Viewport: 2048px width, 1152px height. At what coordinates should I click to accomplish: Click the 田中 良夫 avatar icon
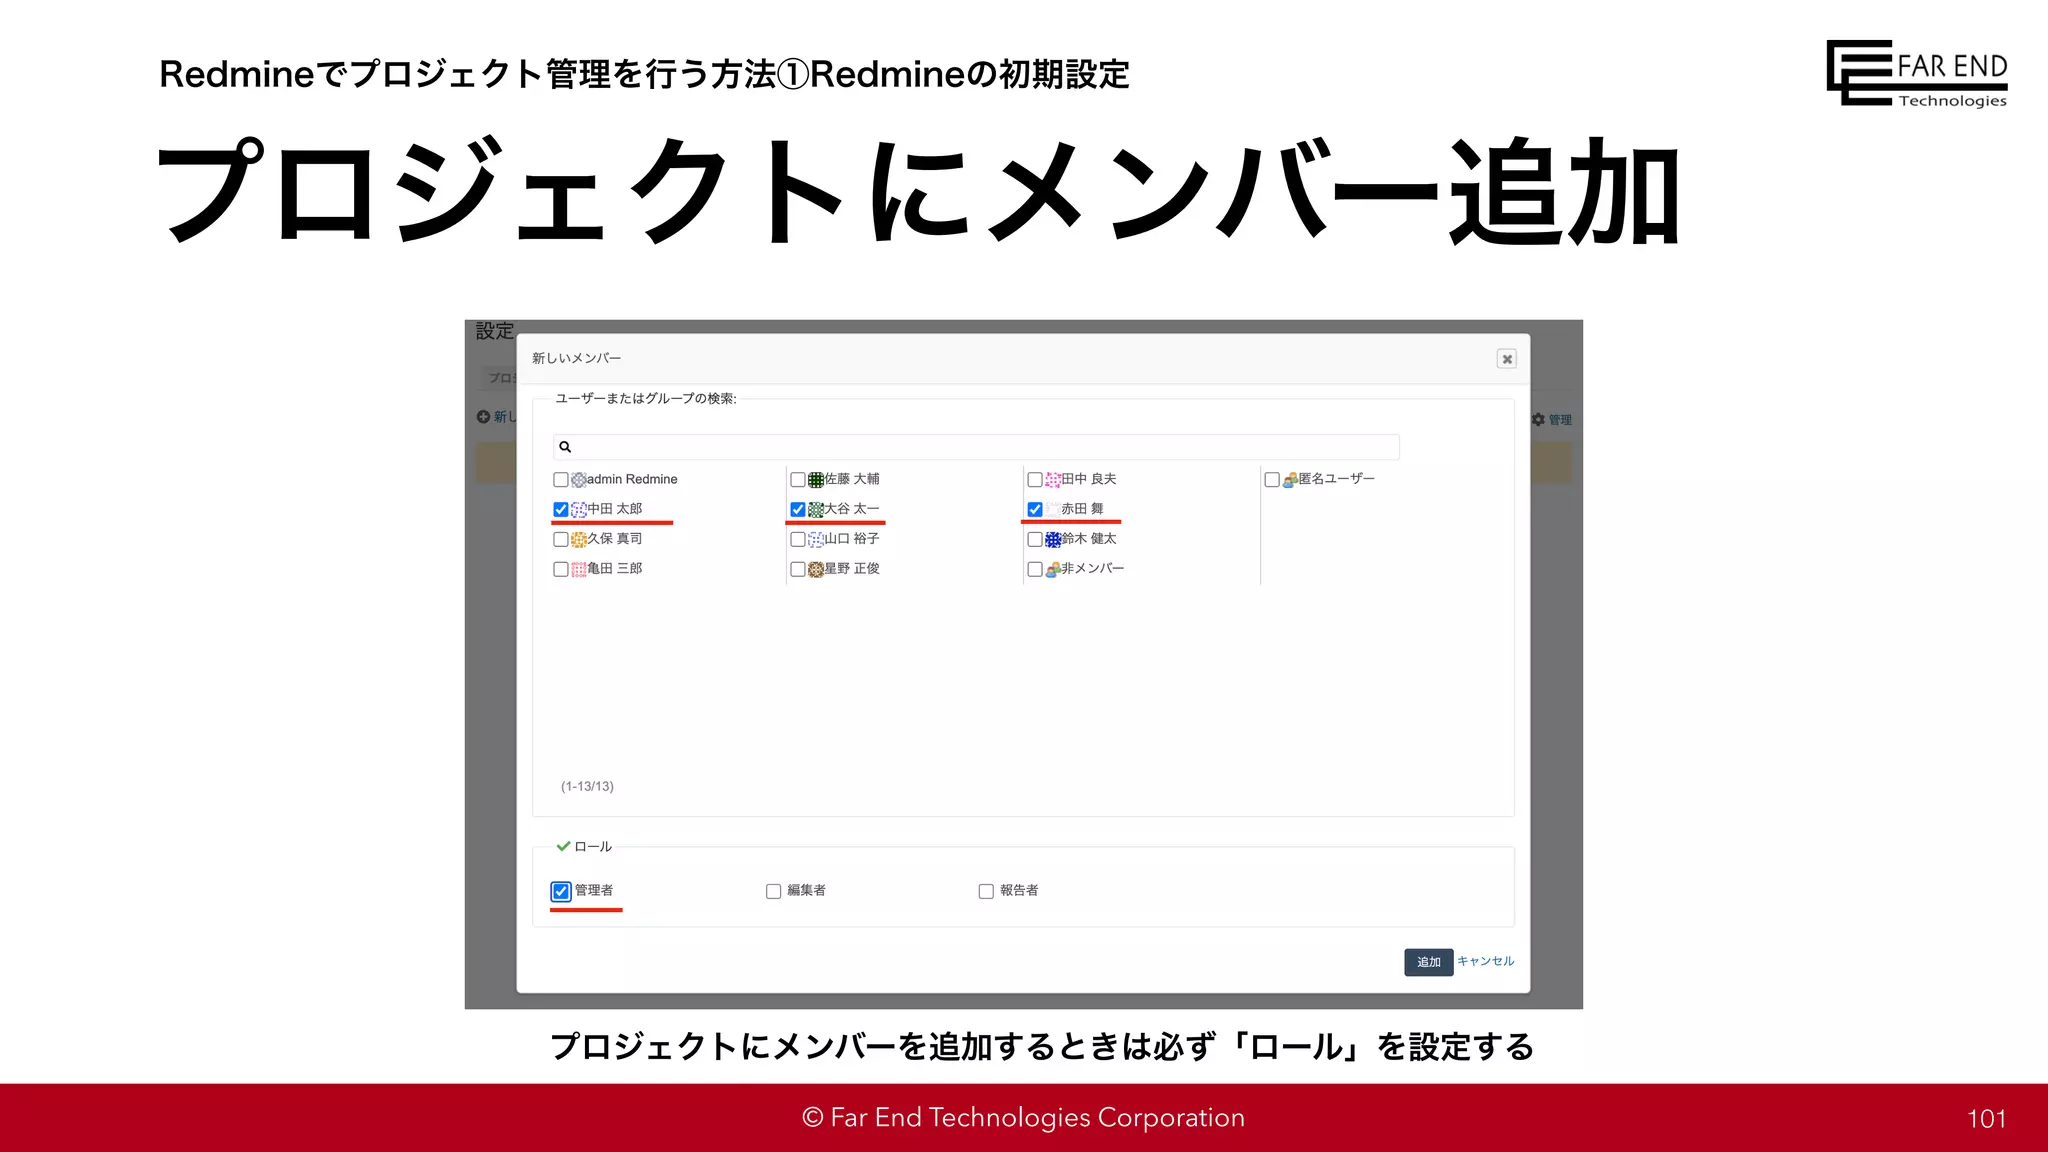(x=1053, y=480)
